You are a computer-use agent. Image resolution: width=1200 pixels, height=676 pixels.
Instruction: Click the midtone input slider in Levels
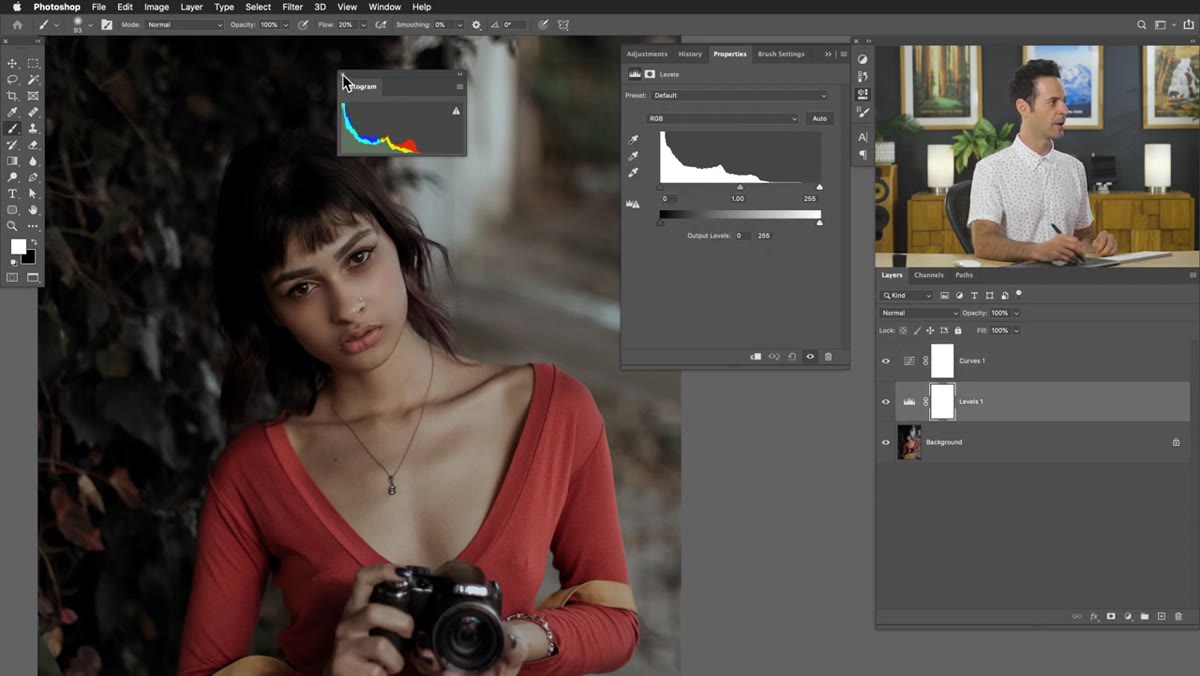click(x=740, y=187)
